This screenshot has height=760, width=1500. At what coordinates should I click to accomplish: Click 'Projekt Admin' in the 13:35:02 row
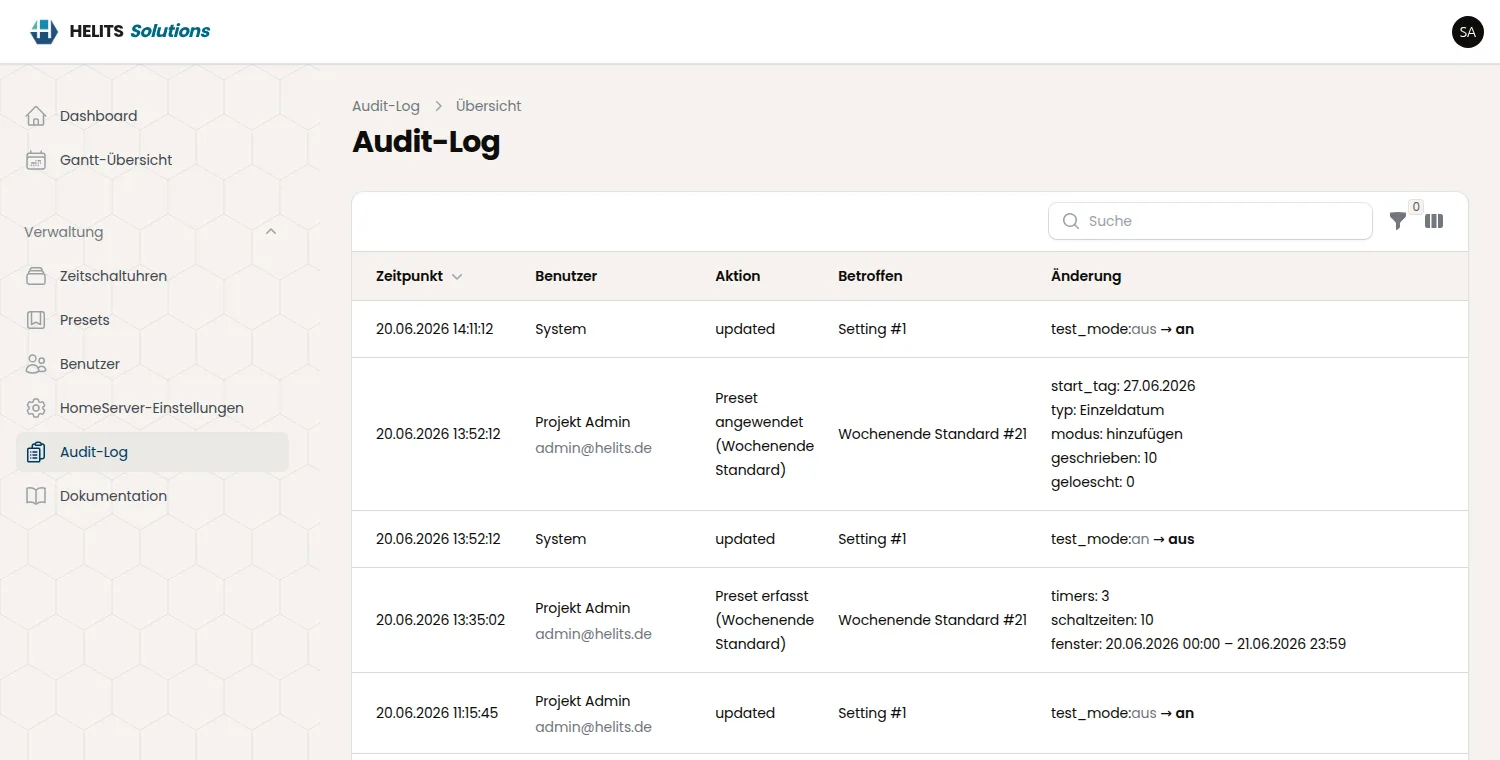[x=583, y=608]
